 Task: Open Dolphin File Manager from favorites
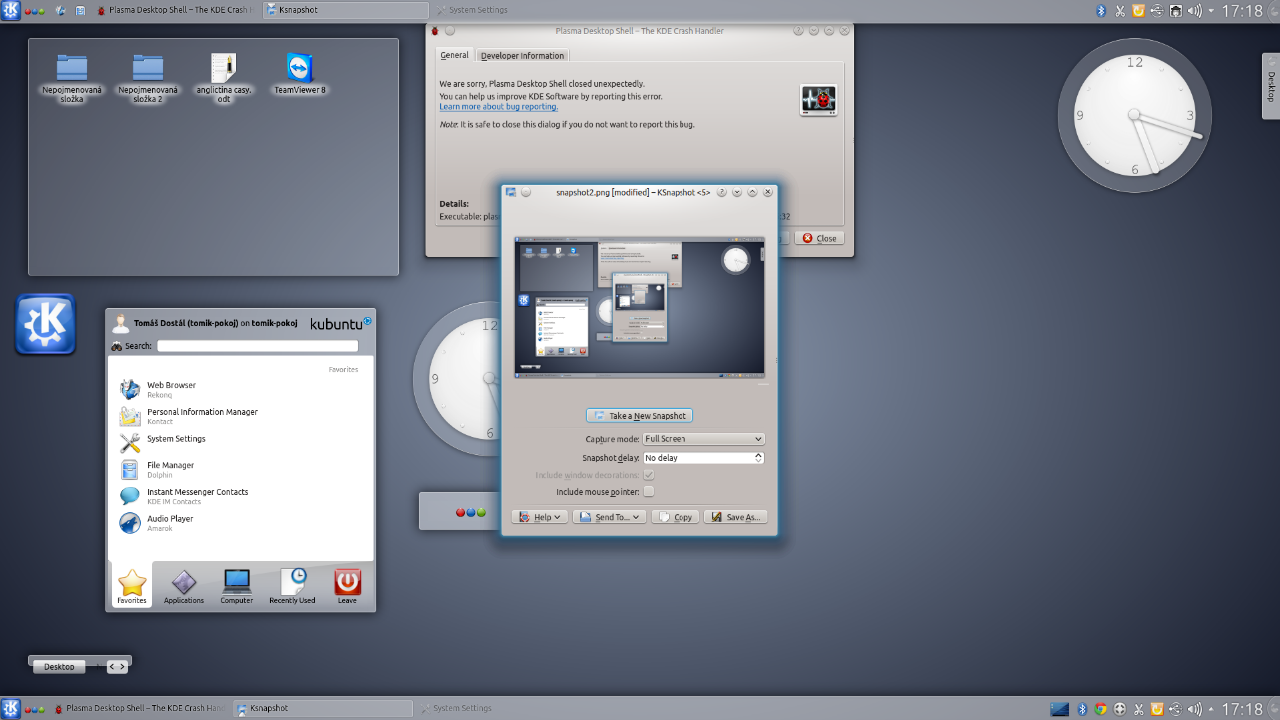[130, 470]
